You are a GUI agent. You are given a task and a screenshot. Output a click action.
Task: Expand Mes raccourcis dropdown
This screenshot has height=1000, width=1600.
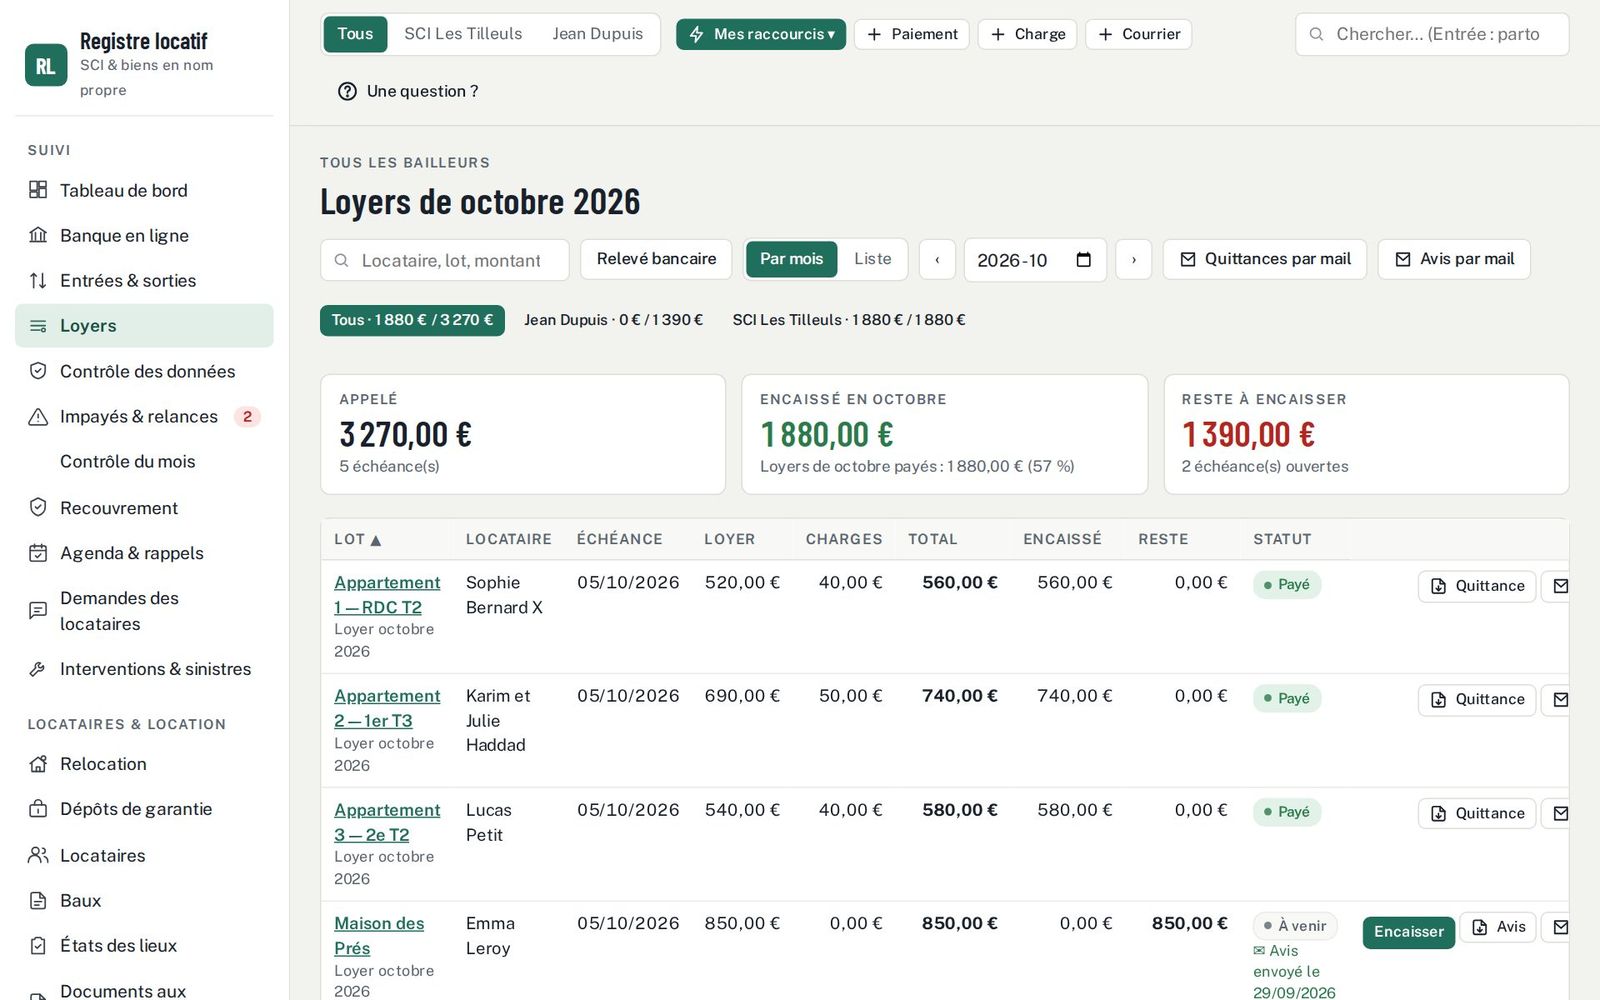point(761,34)
